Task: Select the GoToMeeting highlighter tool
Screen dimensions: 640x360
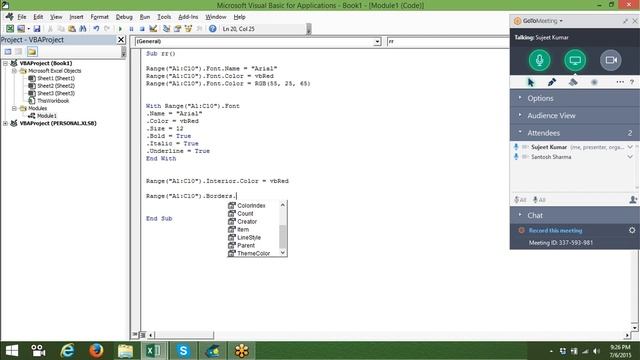Action: [x=573, y=82]
